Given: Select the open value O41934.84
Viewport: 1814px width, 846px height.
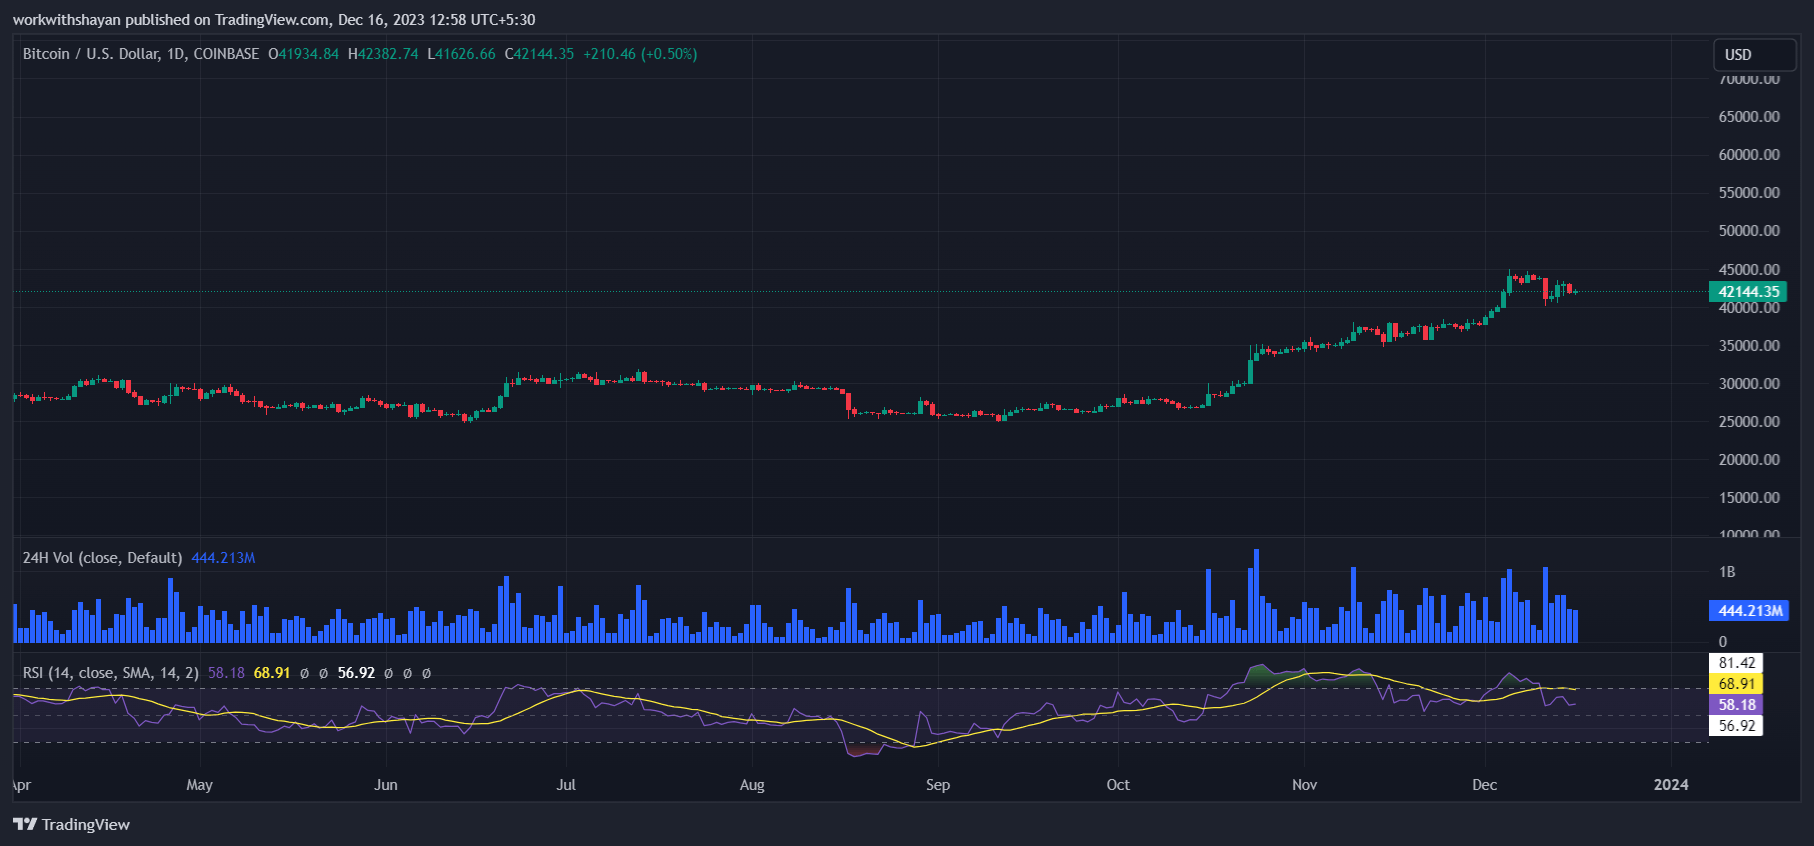Looking at the screenshot, I should pyautogui.click(x=303, y=54).
